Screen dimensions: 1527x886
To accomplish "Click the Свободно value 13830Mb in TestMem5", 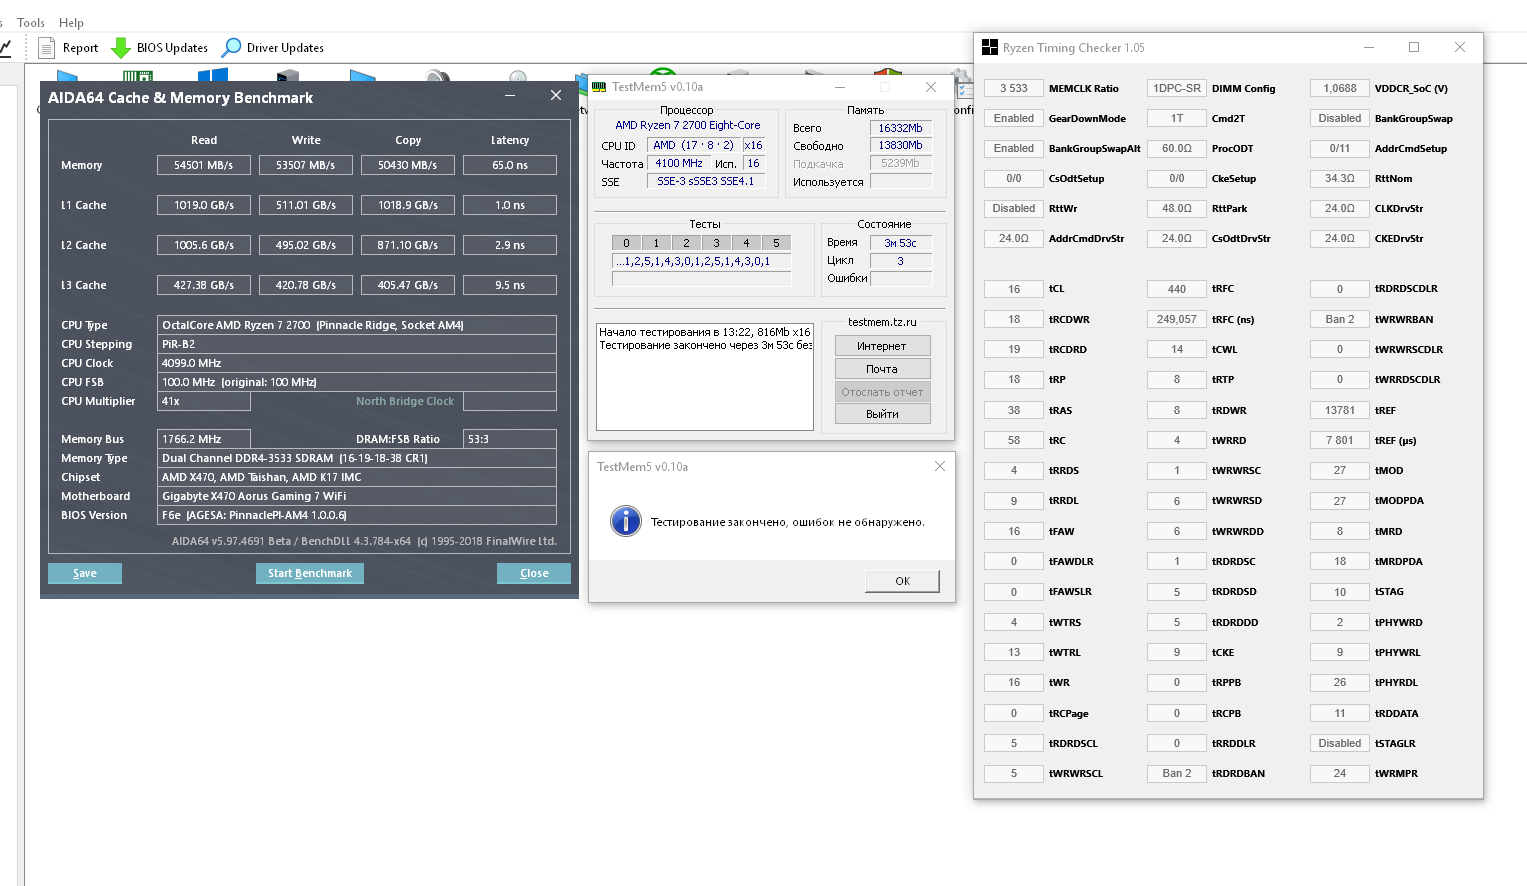I will click(x=901, y=145).
